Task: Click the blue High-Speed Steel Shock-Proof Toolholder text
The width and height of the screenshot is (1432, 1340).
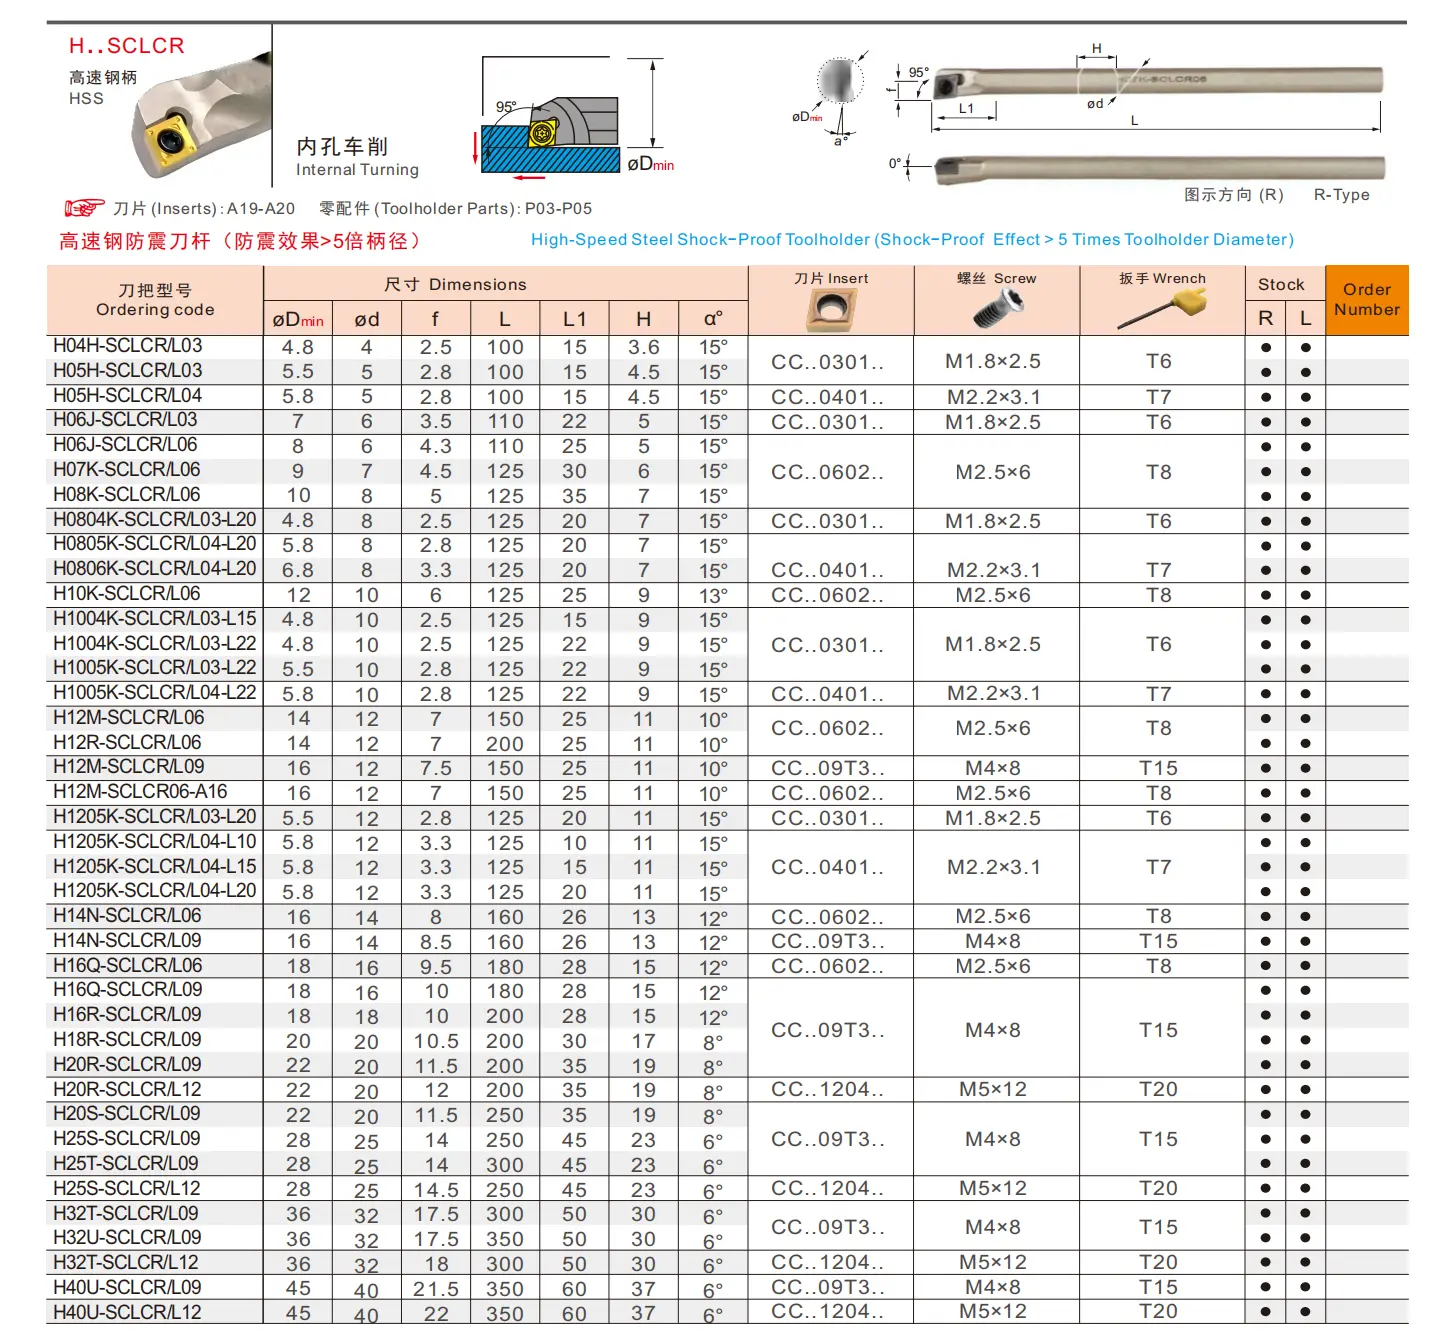Action: pyautogui.click(x=911, y=240)
